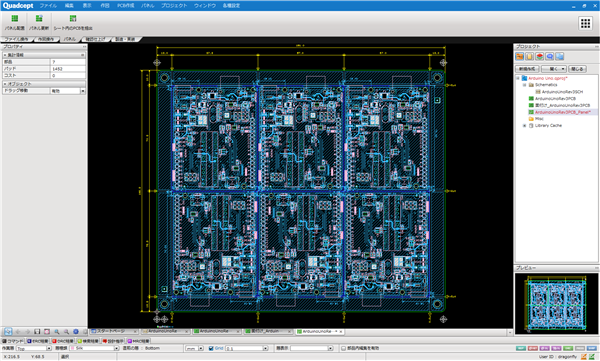The width and height of the screenshot is (600, 361).
Task: Click the Arduino Uno.qproj project icon
Action: 525,78
